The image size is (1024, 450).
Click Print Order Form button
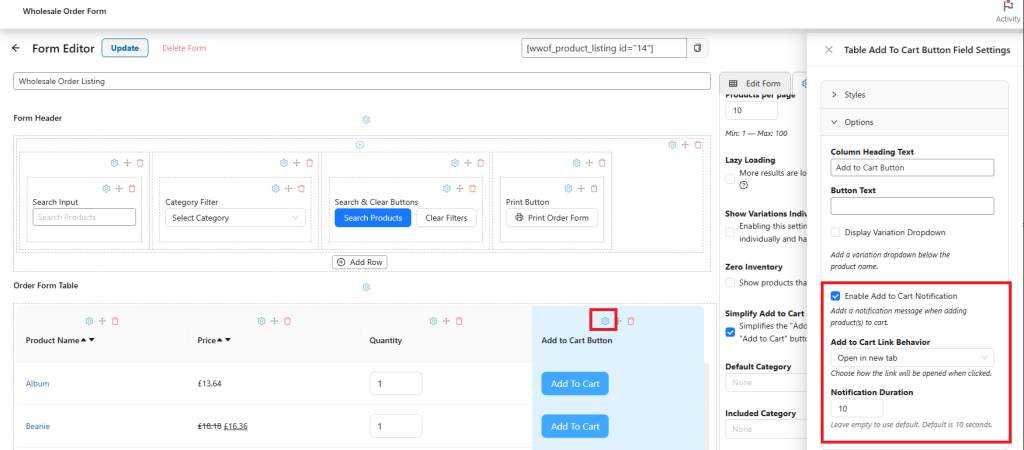(552, 217)
